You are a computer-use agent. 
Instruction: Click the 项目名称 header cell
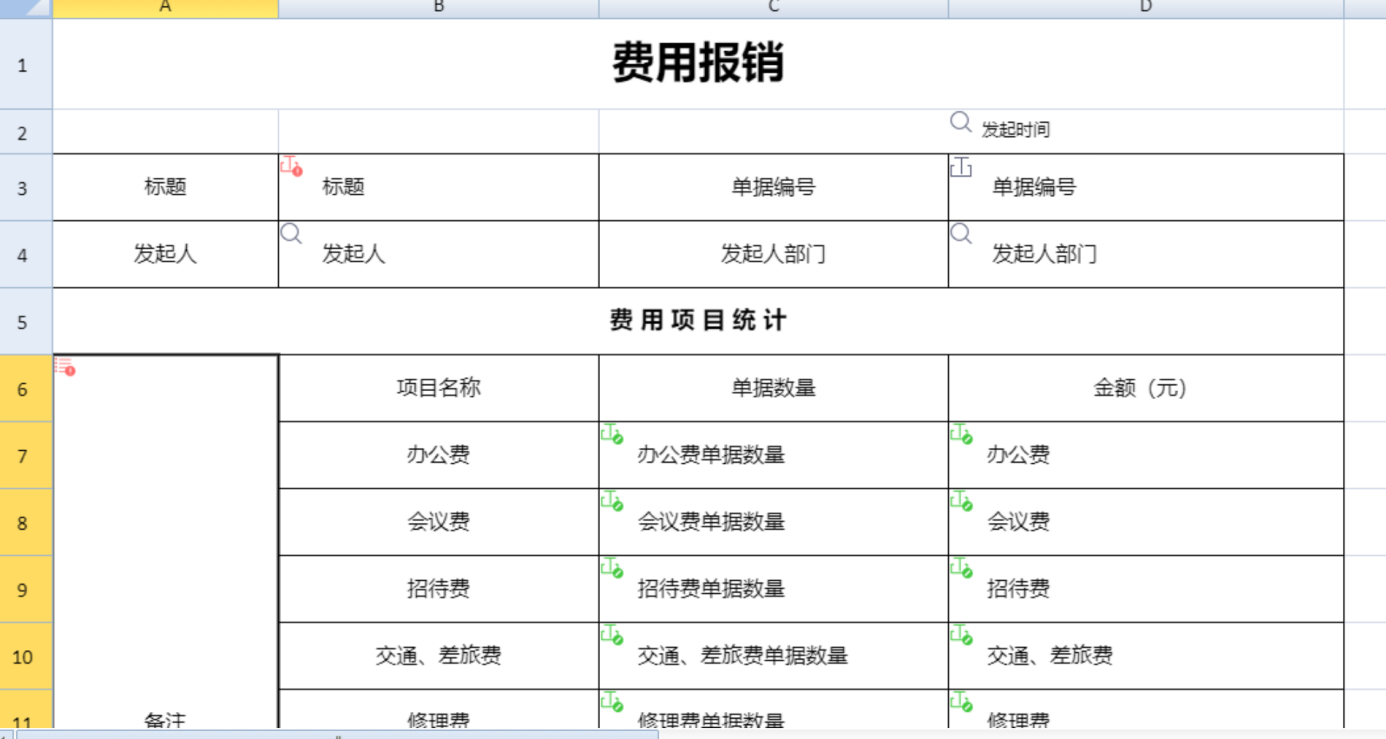[x=438, y=388]
